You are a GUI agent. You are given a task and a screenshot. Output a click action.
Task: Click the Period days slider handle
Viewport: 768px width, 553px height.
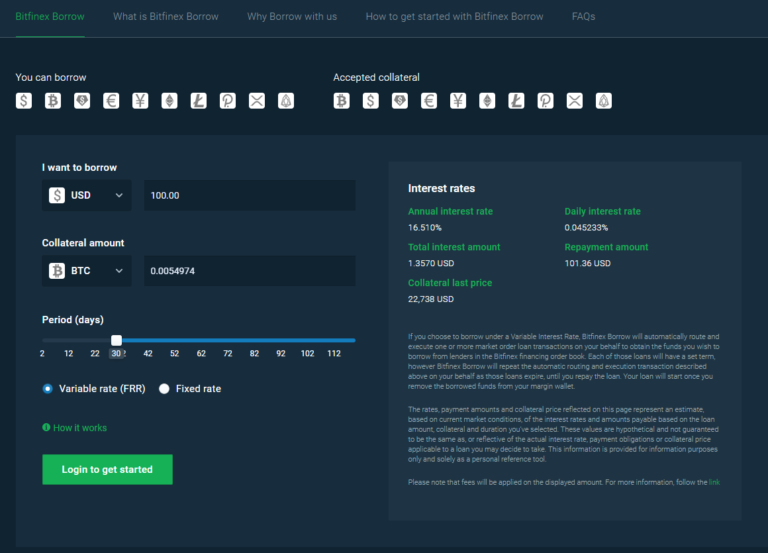click(116, 340)
